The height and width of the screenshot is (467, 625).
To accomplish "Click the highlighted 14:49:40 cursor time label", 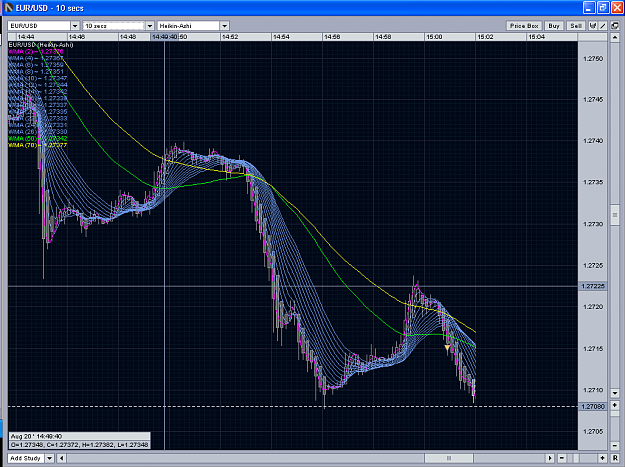I will click(165, 37).
